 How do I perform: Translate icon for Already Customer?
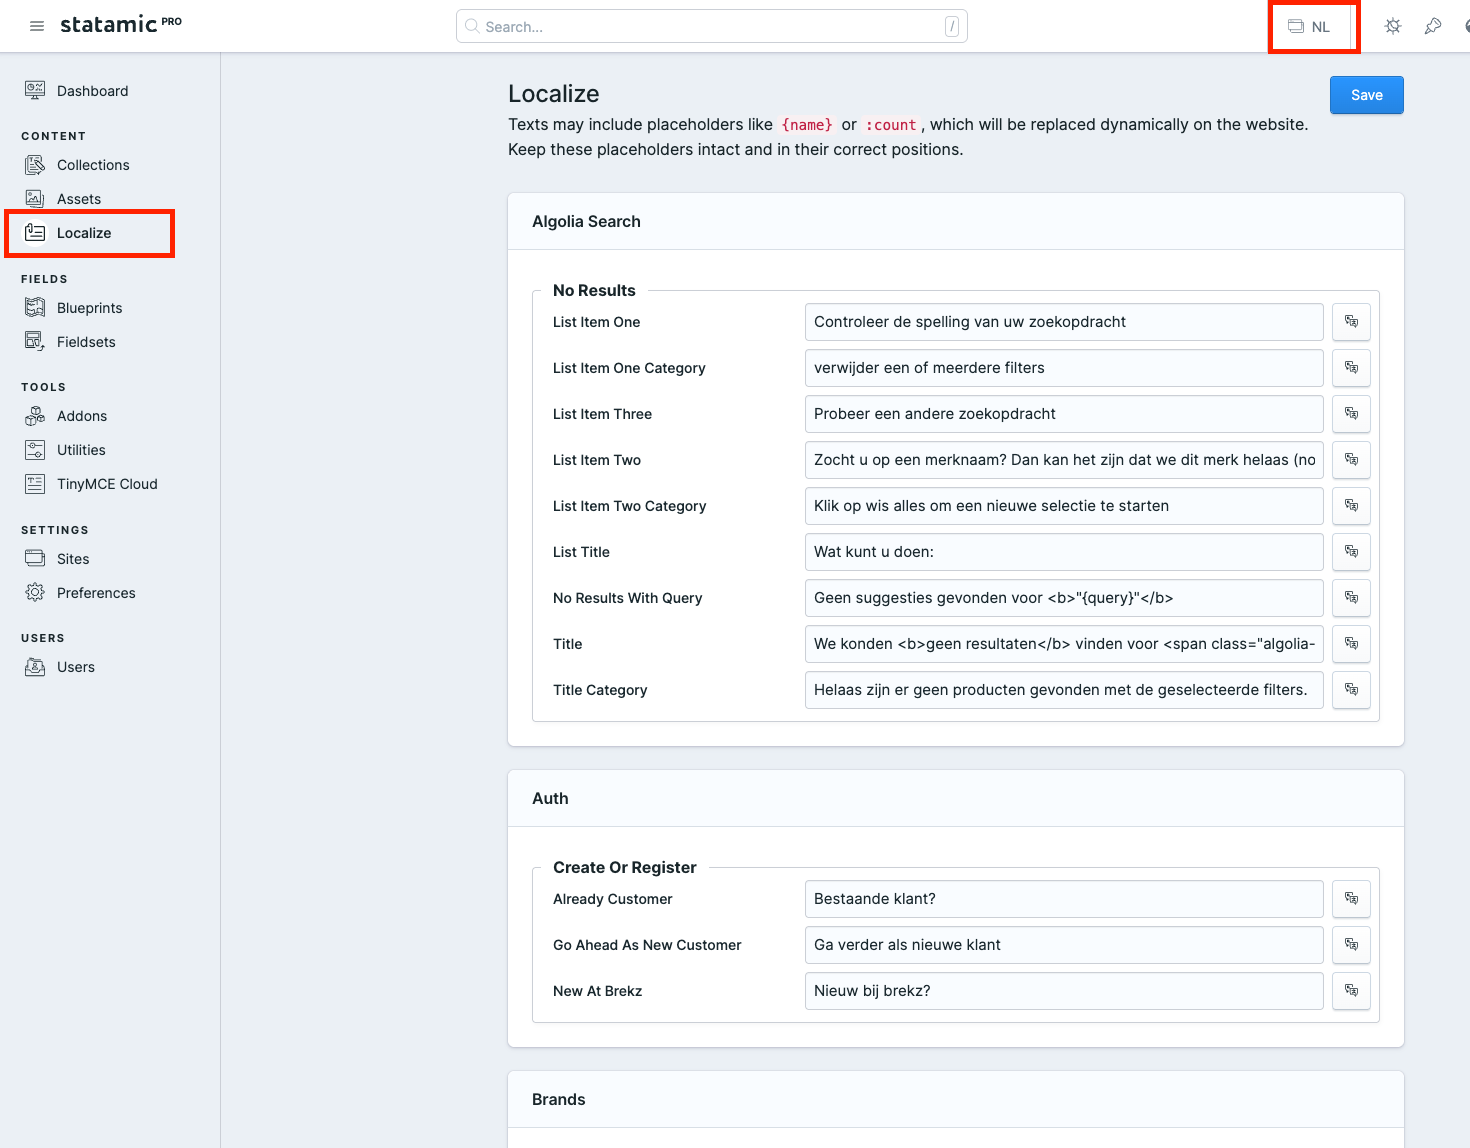(x=1351, y=899)
